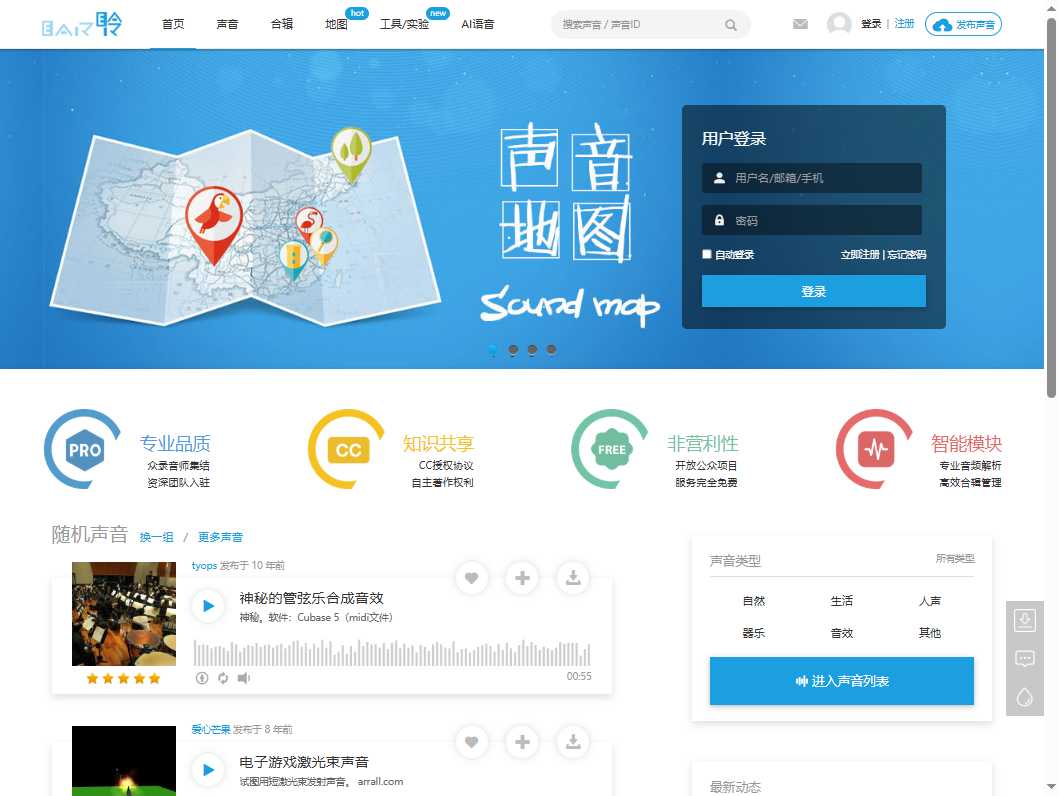The image size is (1059, 796).
Task: Click the 进入声音列表 button
Action: click(x=841, y=680)
